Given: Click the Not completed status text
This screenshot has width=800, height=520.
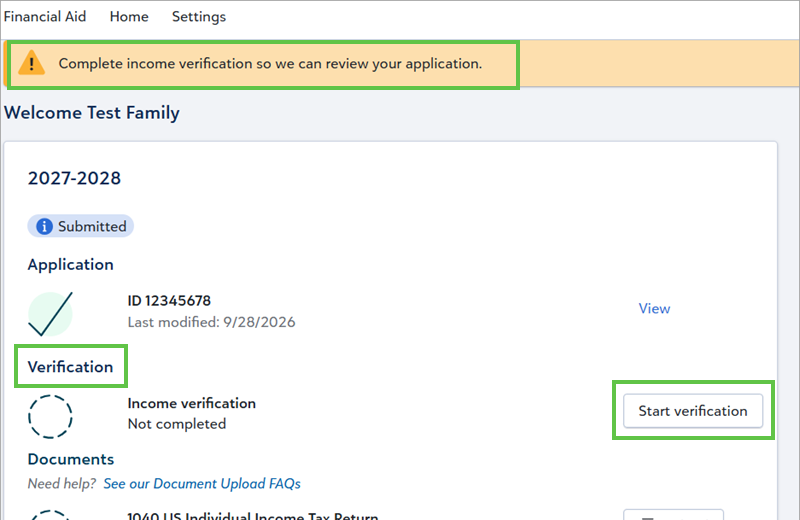Looking at the screenshot, I should (x=177, y=424).
